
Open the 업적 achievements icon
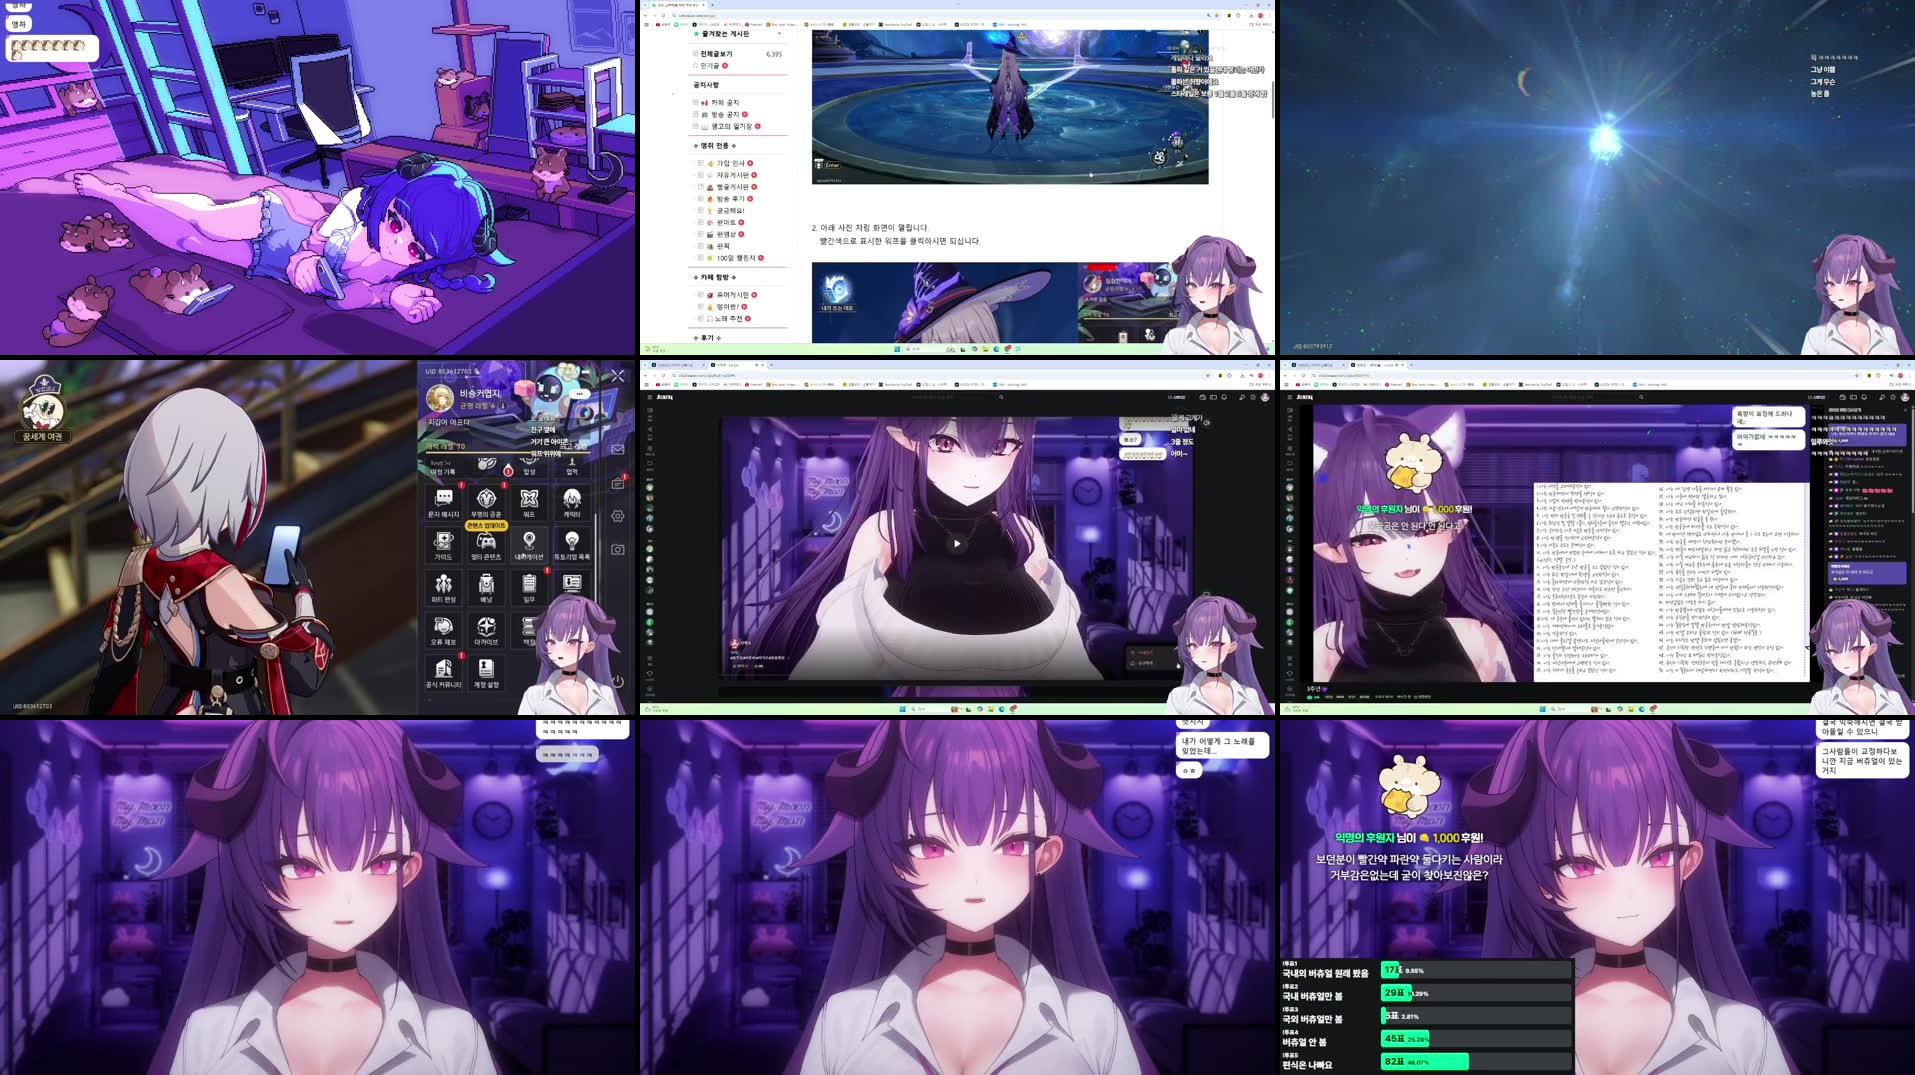pyautogui.click(x=572, y=465)
